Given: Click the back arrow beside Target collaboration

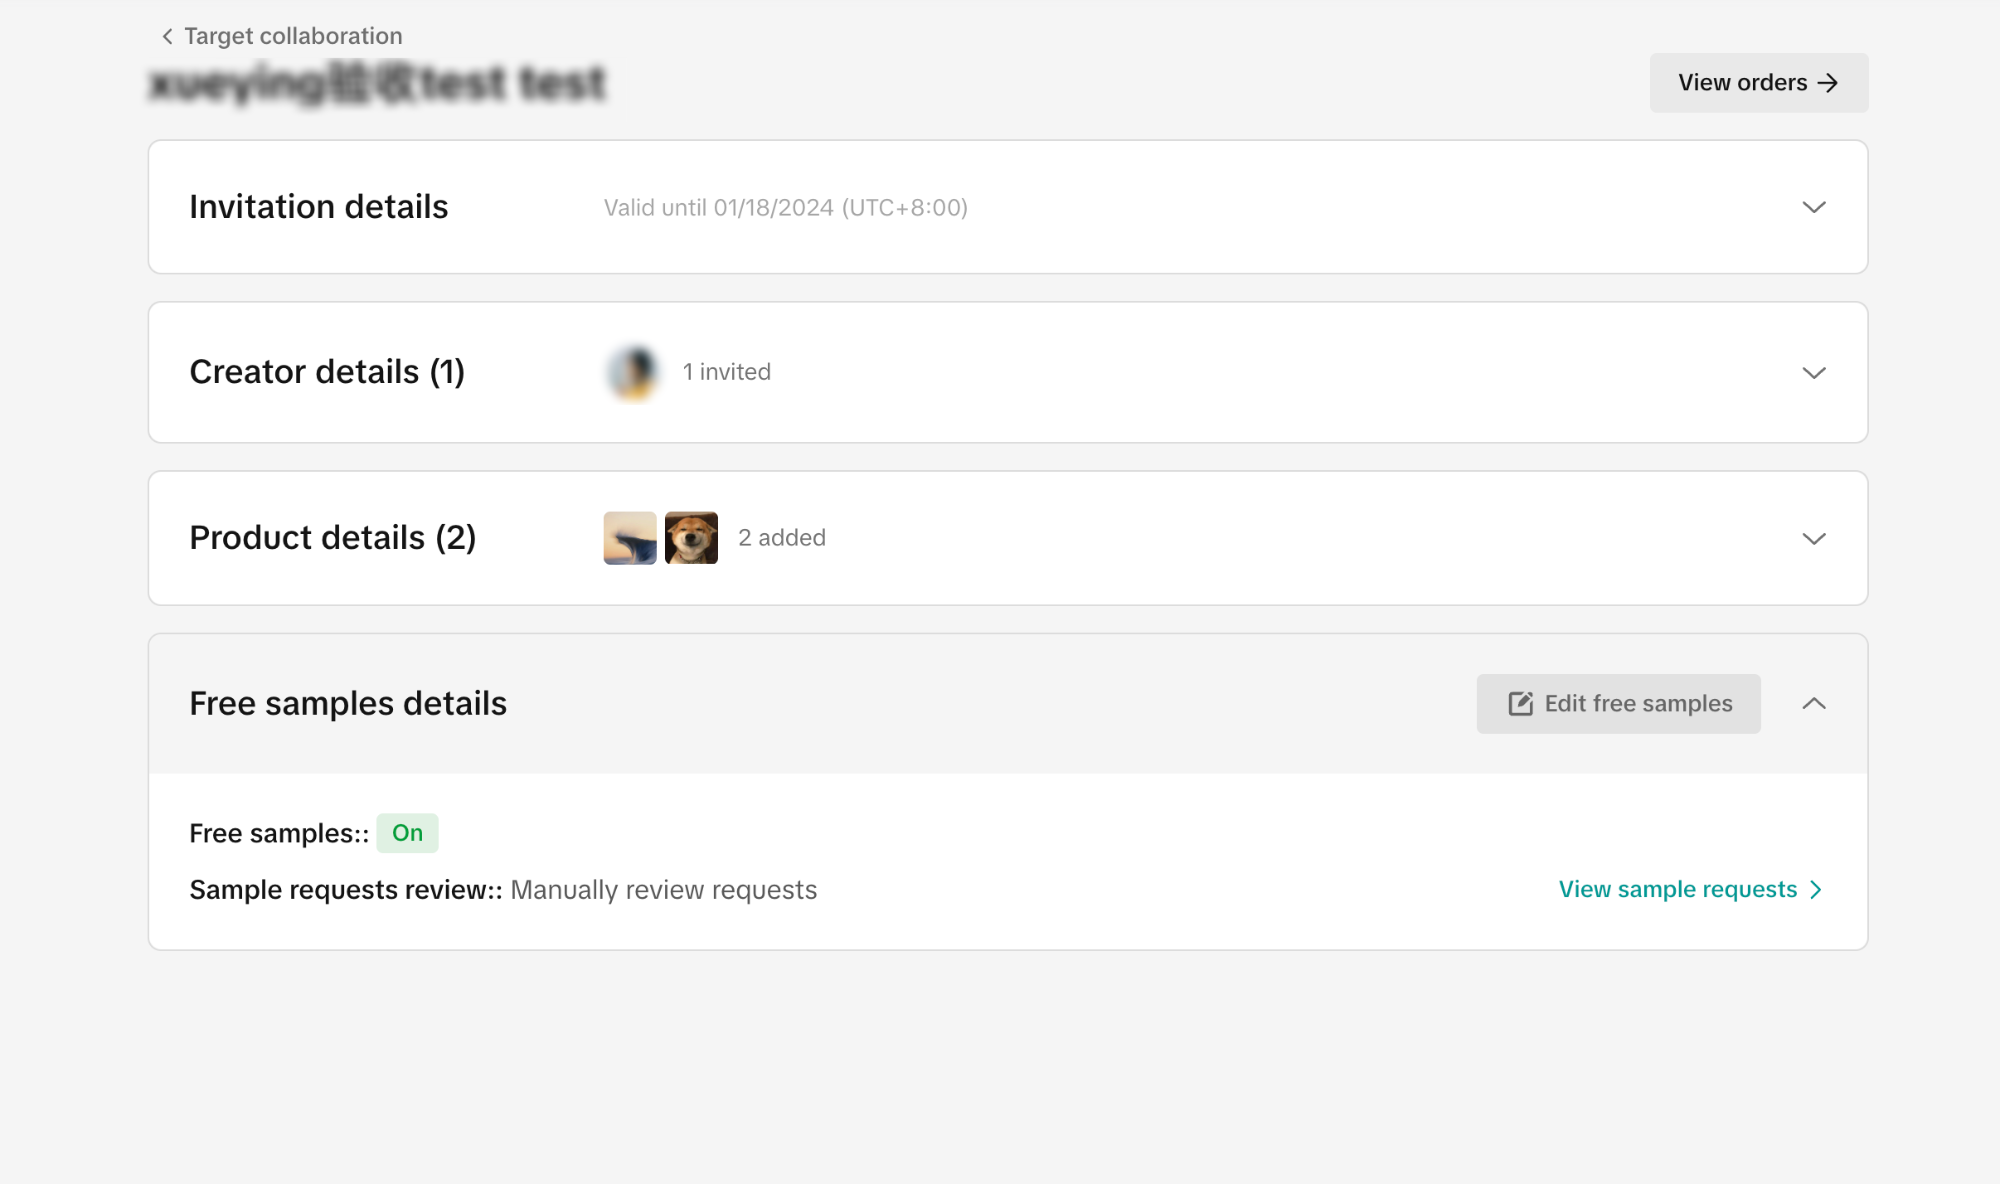Looking at the screenshot, I should [x=167, y=37].
